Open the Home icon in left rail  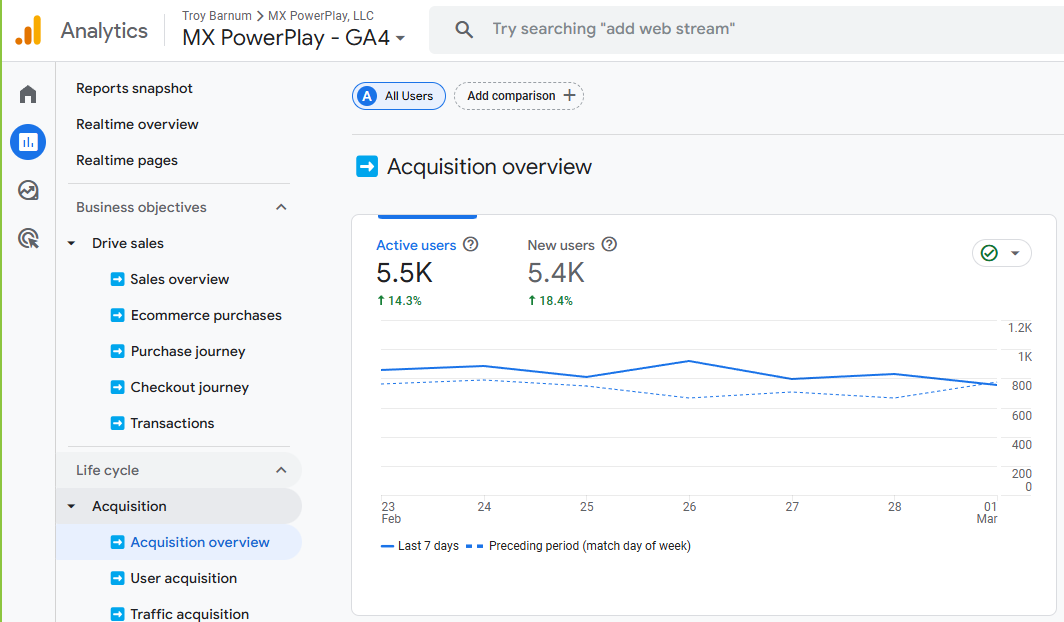28,94
